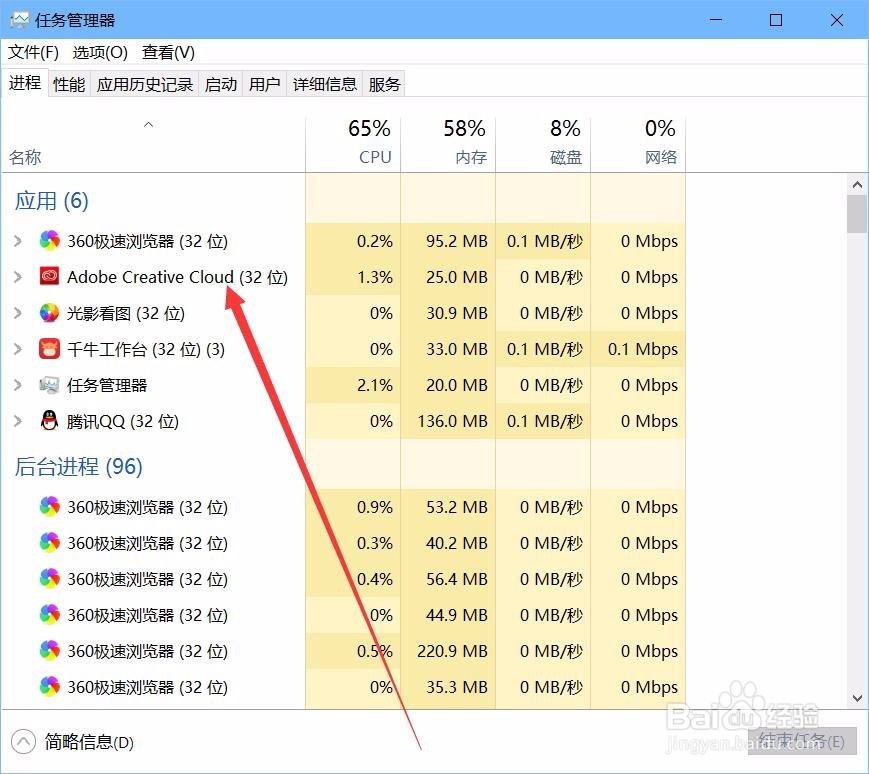
Task: Sort by the 名称 column header
Action: [x=154, y=144]
